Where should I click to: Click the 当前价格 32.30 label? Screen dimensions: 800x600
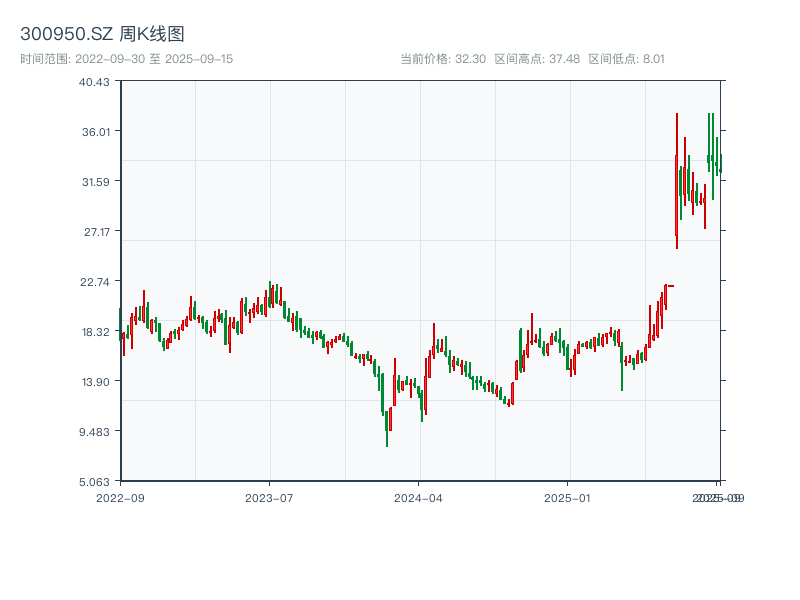tap(442, 59)
